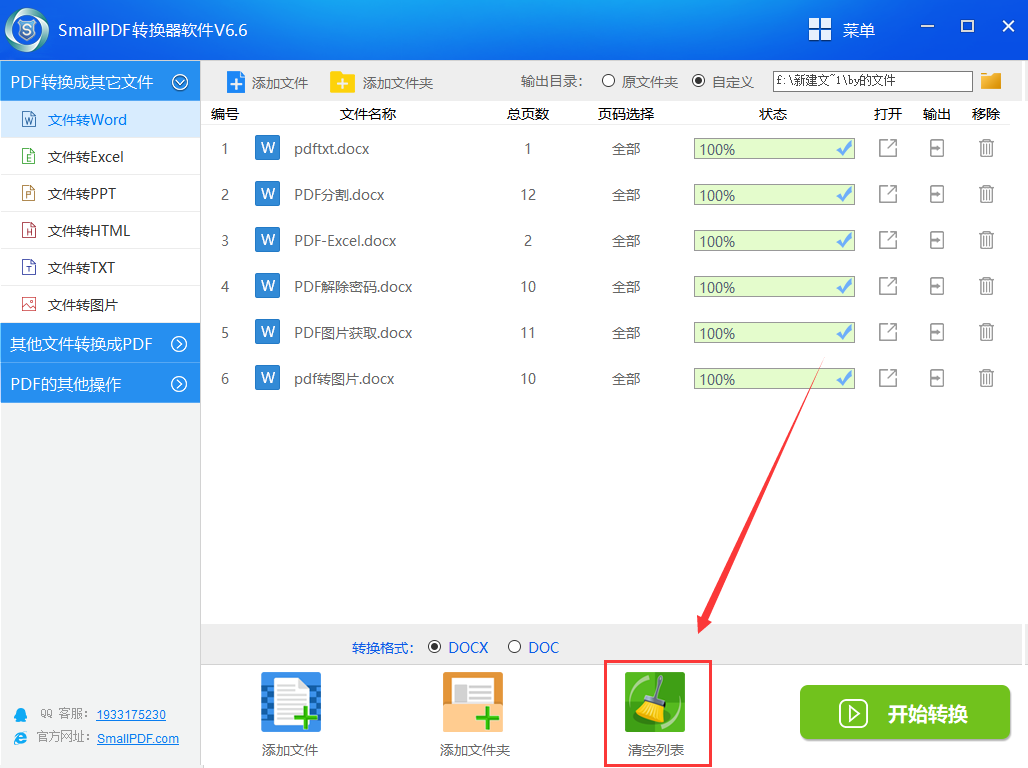The image size is (1028, 768).
Task: Choose DOC conversion format
Action: pos(514,647)
